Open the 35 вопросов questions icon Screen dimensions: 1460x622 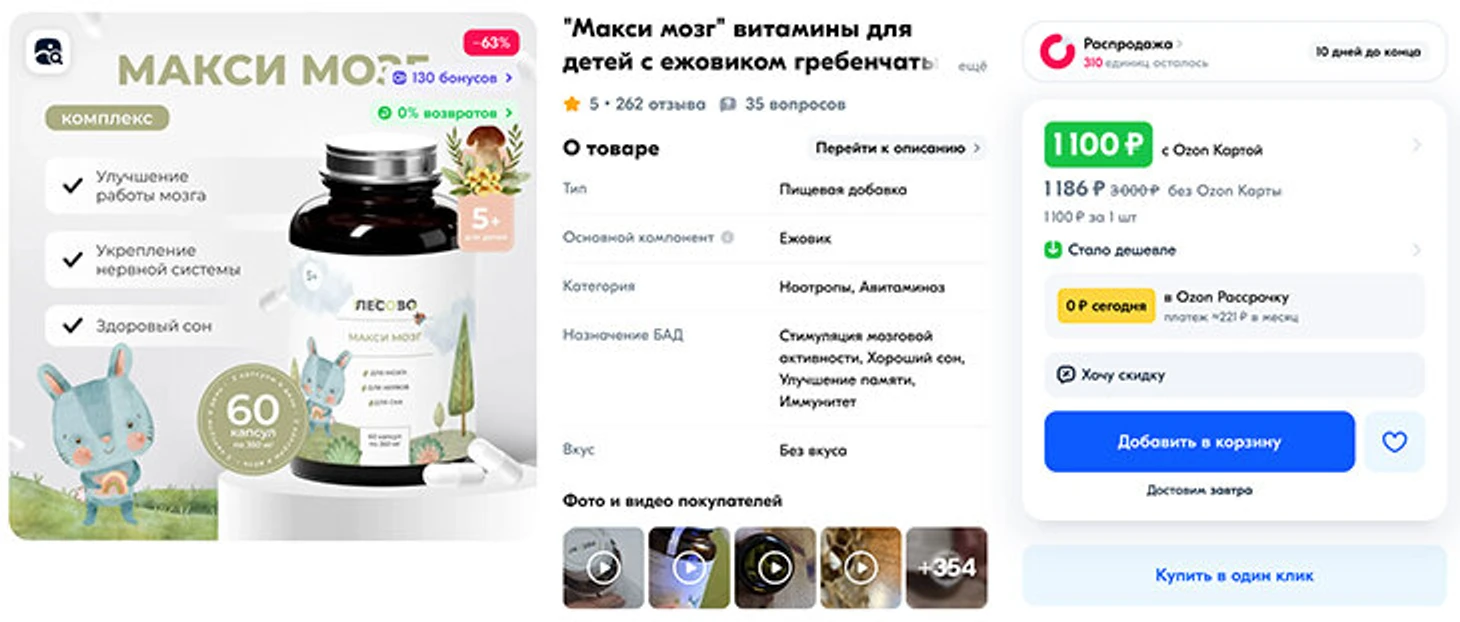[728, 104]
